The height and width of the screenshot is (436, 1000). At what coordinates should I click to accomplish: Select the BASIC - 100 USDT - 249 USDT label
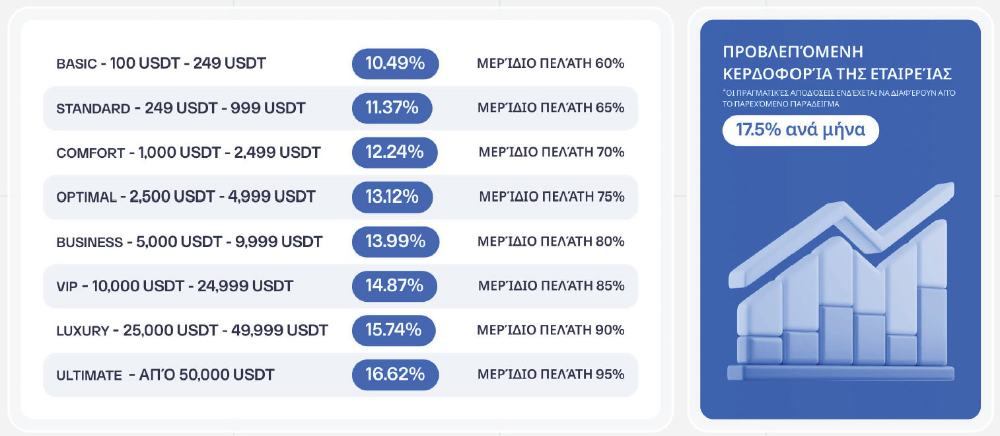coord(161,64)
